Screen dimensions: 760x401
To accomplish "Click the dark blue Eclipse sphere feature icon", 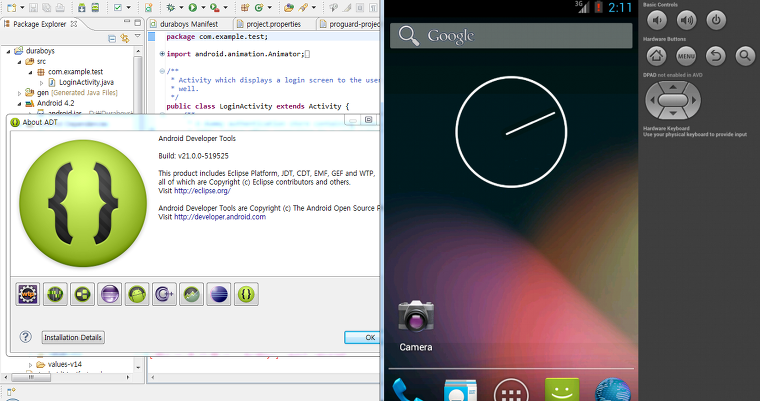I will [x=219, y=294].
